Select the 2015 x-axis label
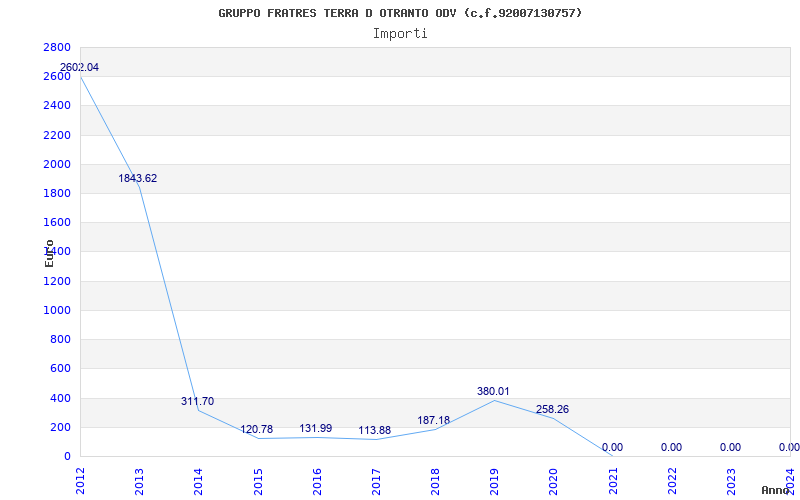 click(258, 481)
